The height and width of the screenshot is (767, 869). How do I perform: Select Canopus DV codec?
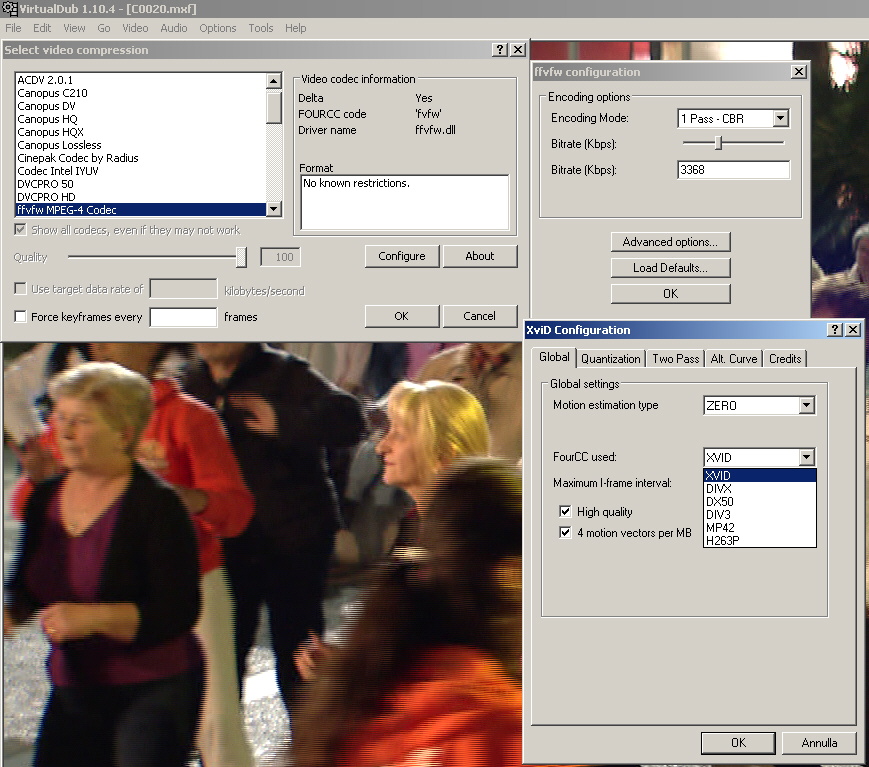tap(141, 106)
